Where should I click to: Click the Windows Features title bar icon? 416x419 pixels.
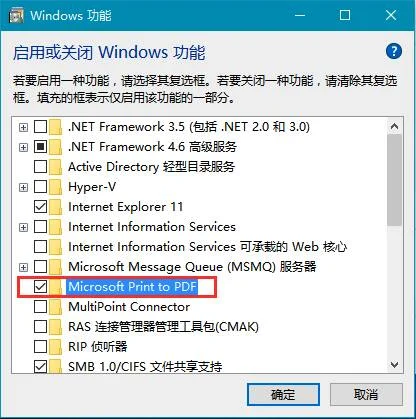click(x=16, y=15)
